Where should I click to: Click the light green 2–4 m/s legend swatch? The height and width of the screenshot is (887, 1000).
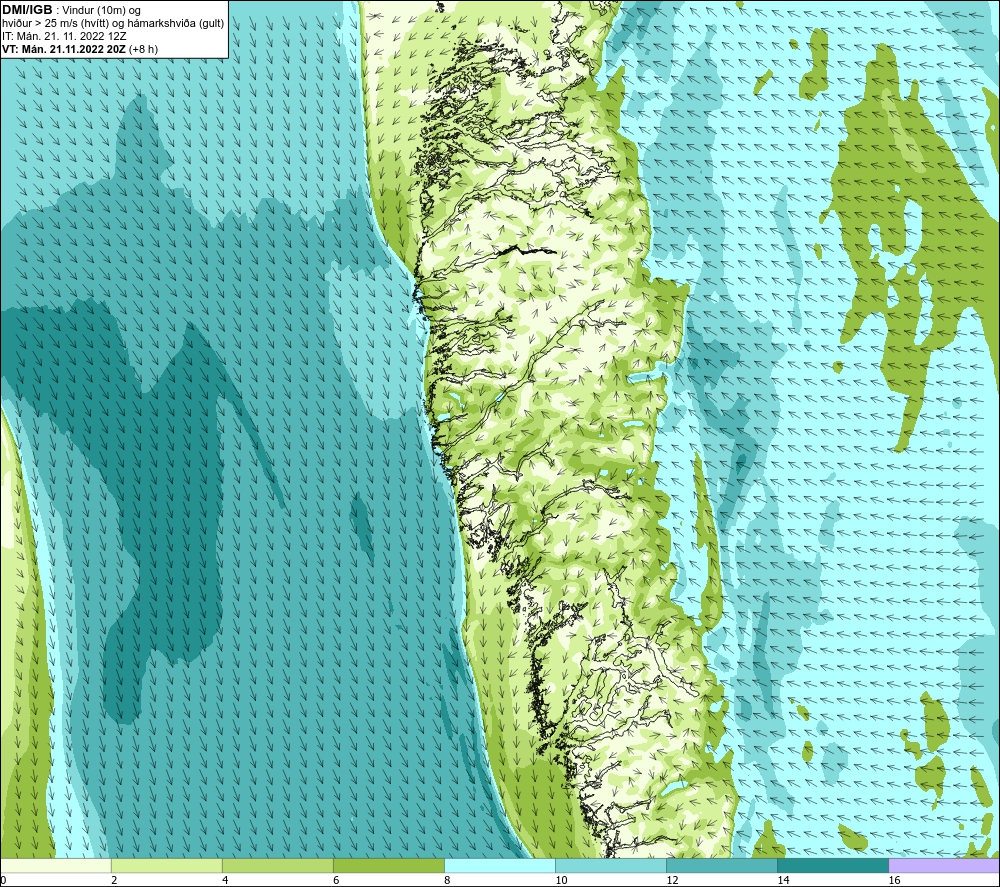[166, 865]
